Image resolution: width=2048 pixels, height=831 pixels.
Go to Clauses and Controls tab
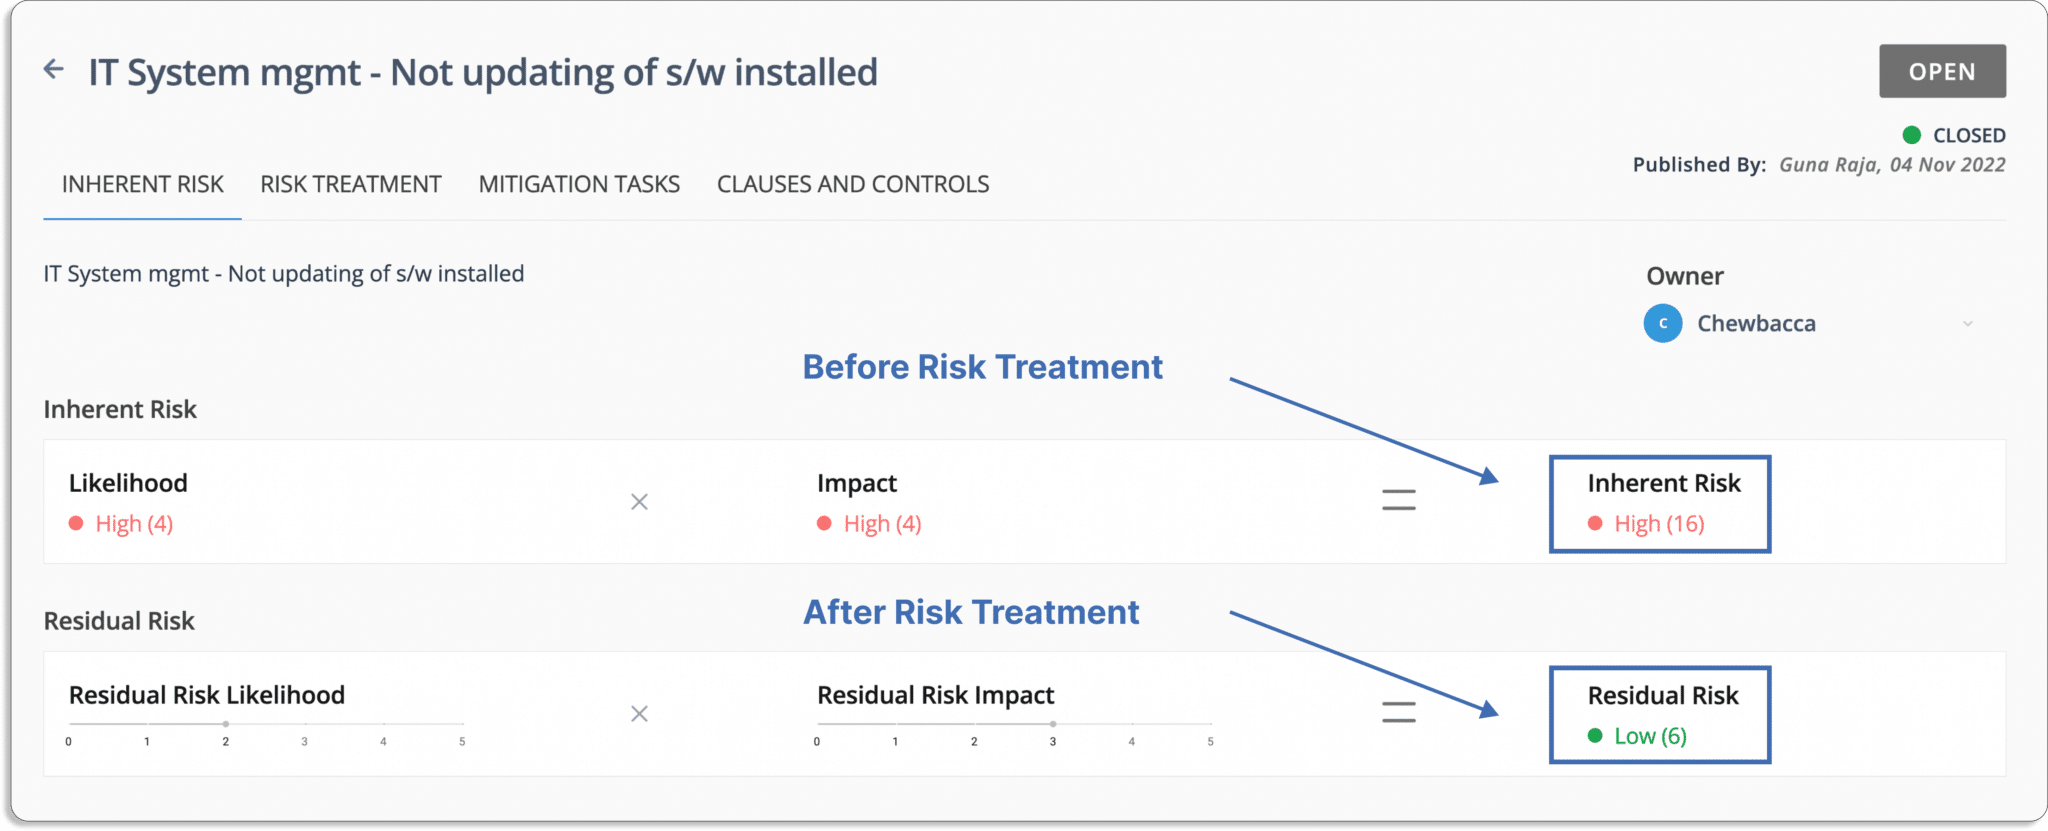[853, 184]
